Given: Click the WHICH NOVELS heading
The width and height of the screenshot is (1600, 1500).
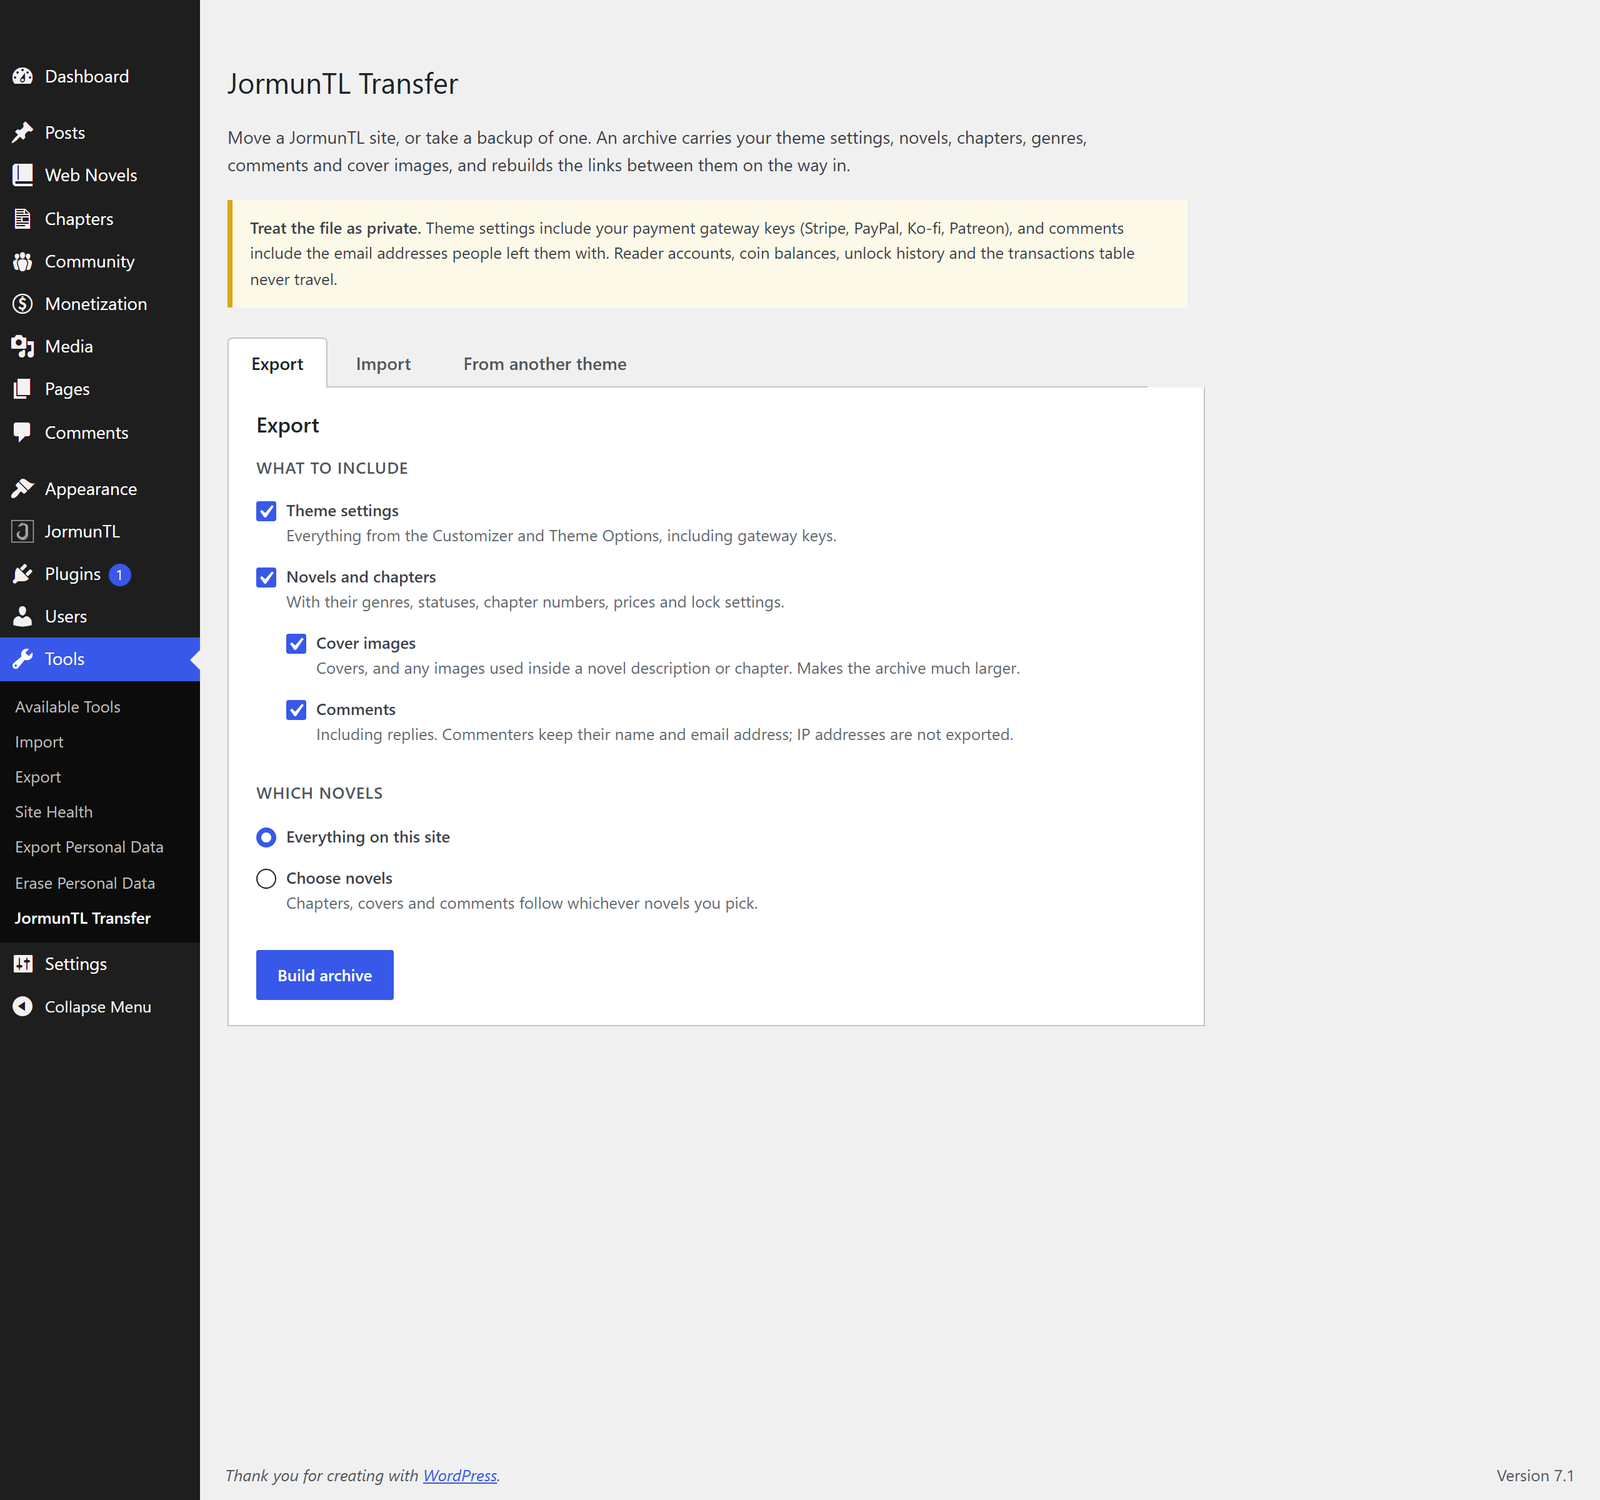Looking at the screenshot, I should (x=319, y=793).
